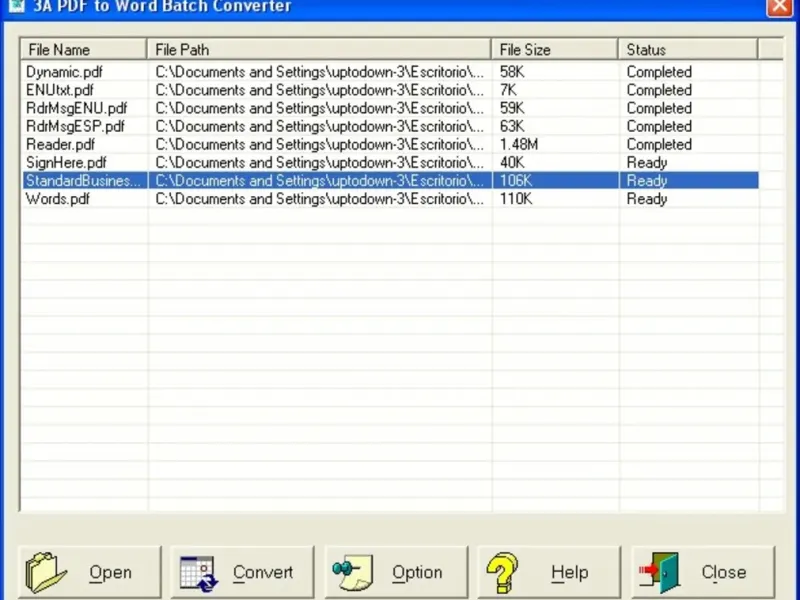Select RdrMsgENU.pdf in the list

click(x=77, y=108)
